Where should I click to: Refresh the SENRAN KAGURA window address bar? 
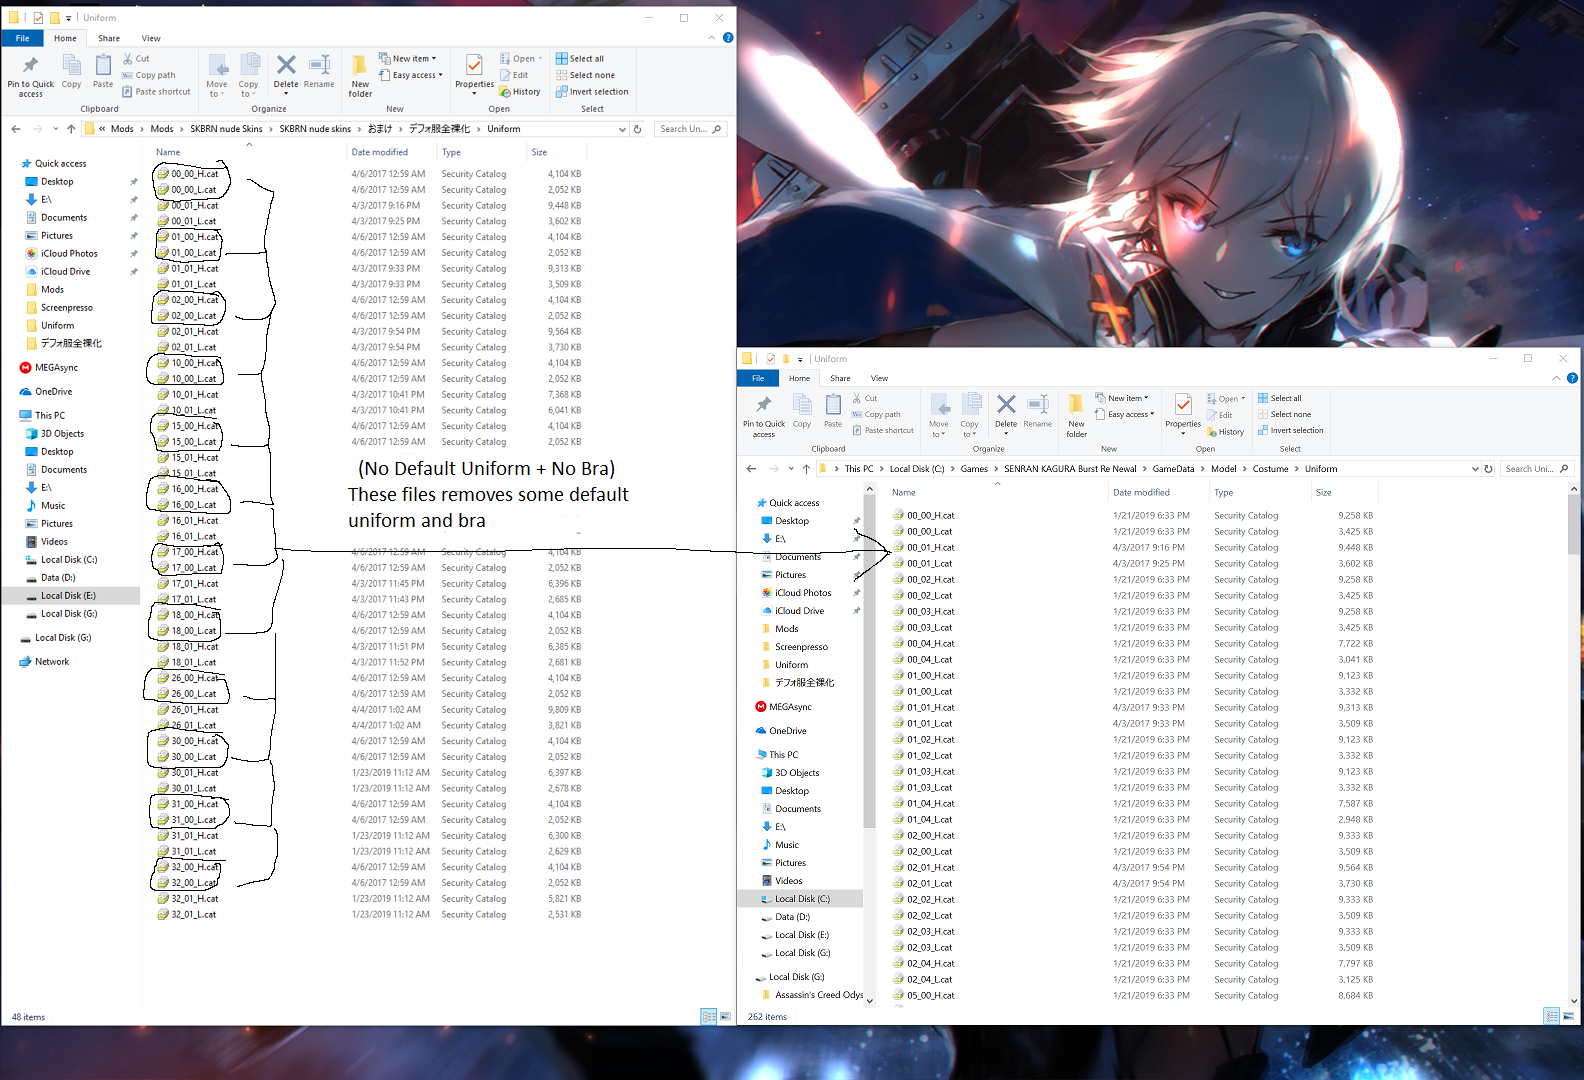click(x=1488, y=469)
